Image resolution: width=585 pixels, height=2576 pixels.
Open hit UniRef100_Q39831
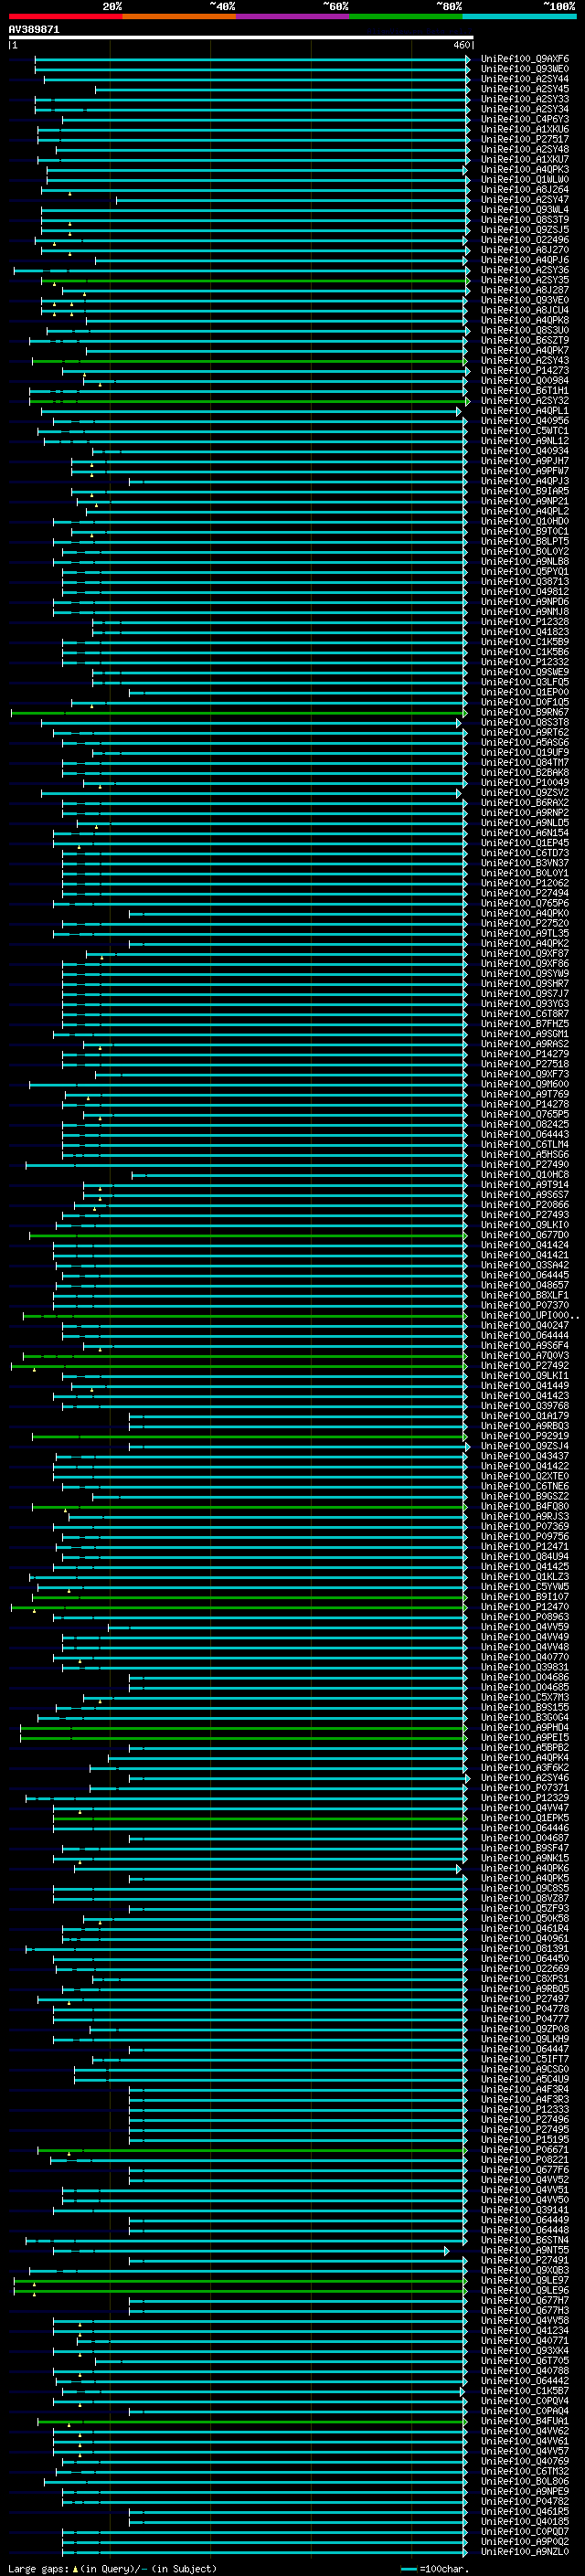(525, 1667)
